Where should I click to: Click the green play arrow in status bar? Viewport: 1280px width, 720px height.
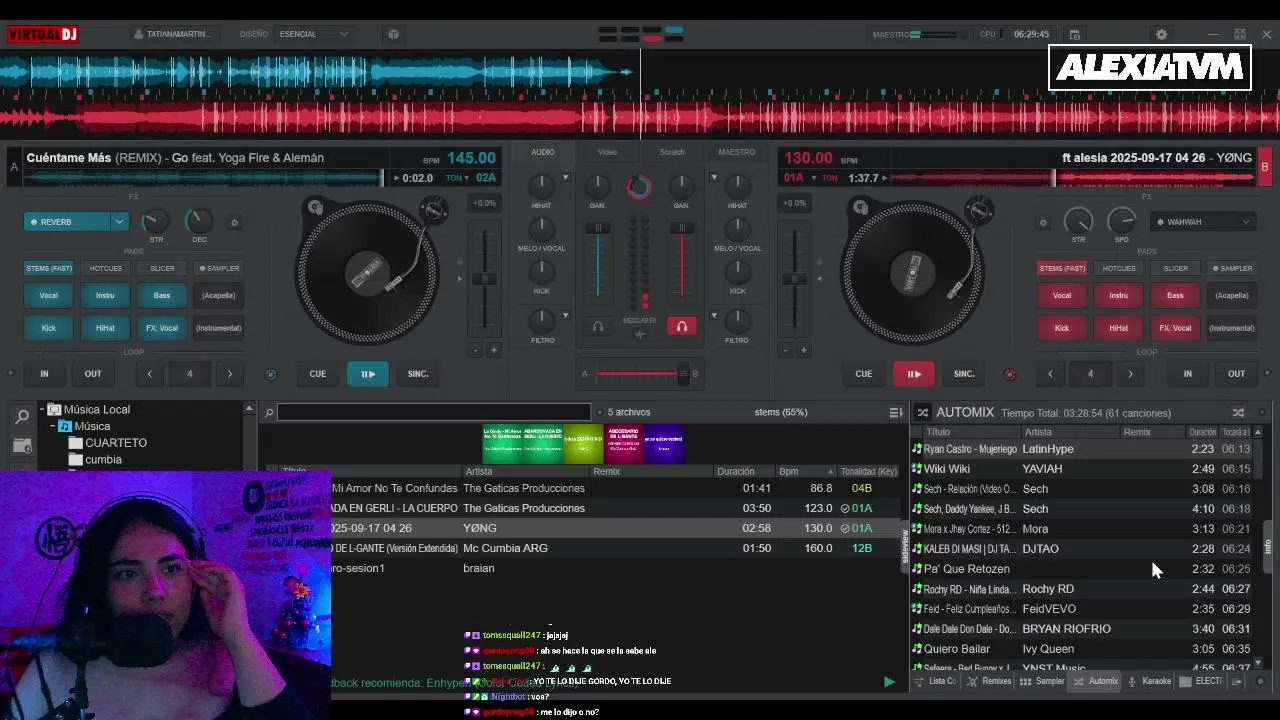pos(889,682)
